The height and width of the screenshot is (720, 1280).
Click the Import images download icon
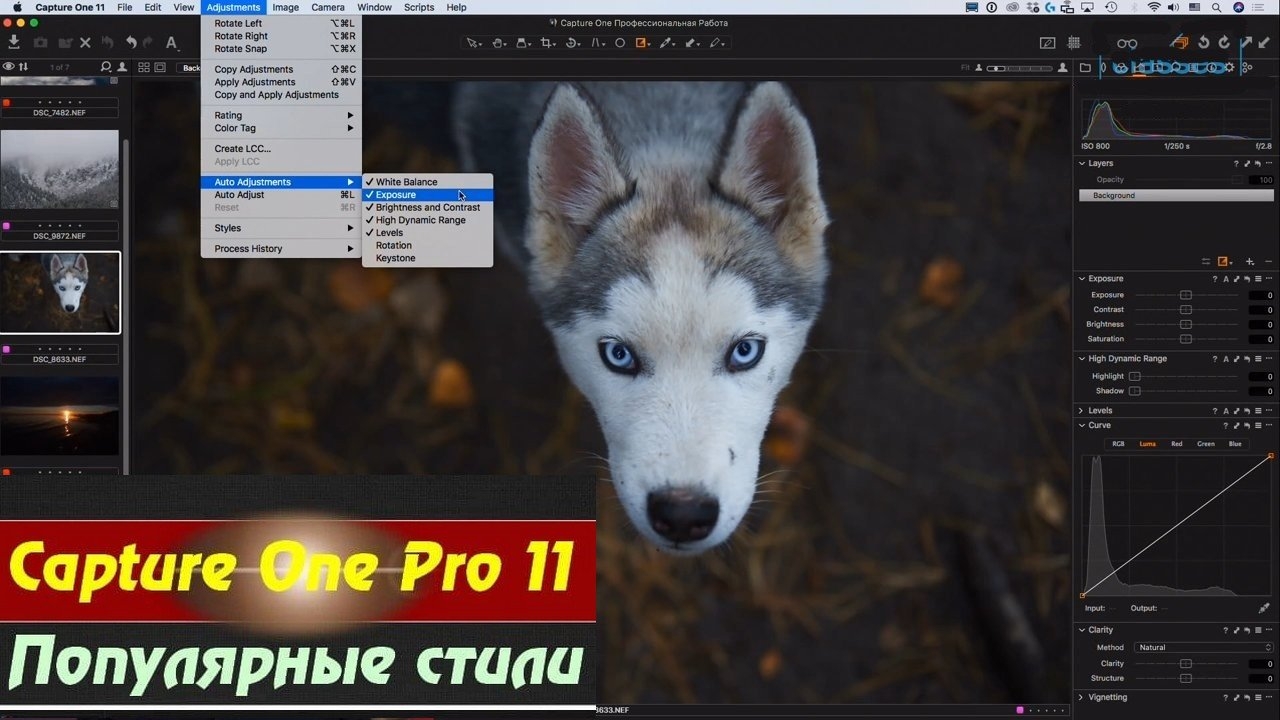tap(14, 42)
